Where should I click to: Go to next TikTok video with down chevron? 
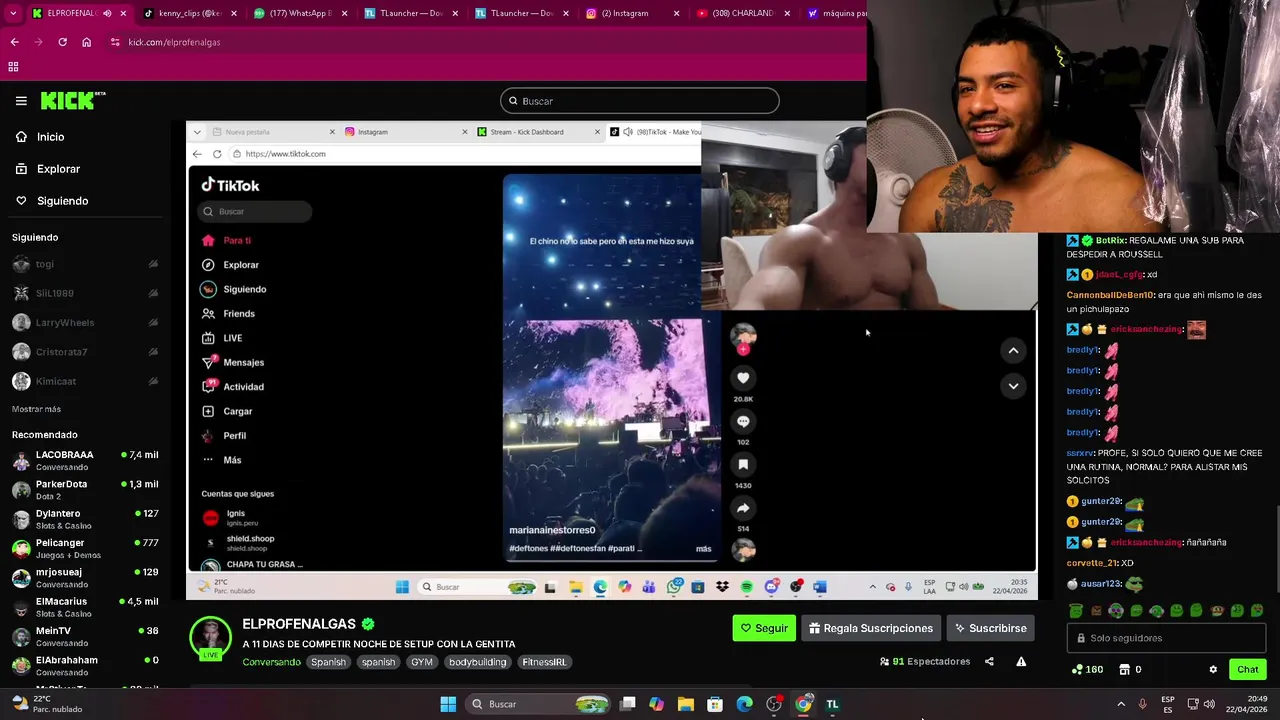pyautogui.click(x=1013, y=386)
